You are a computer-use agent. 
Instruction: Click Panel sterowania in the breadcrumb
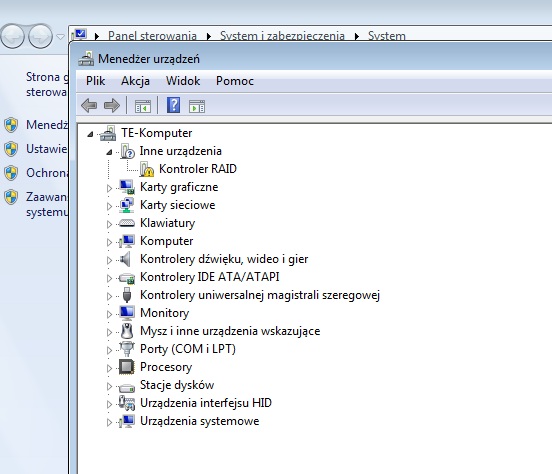(x=152, y=36)
